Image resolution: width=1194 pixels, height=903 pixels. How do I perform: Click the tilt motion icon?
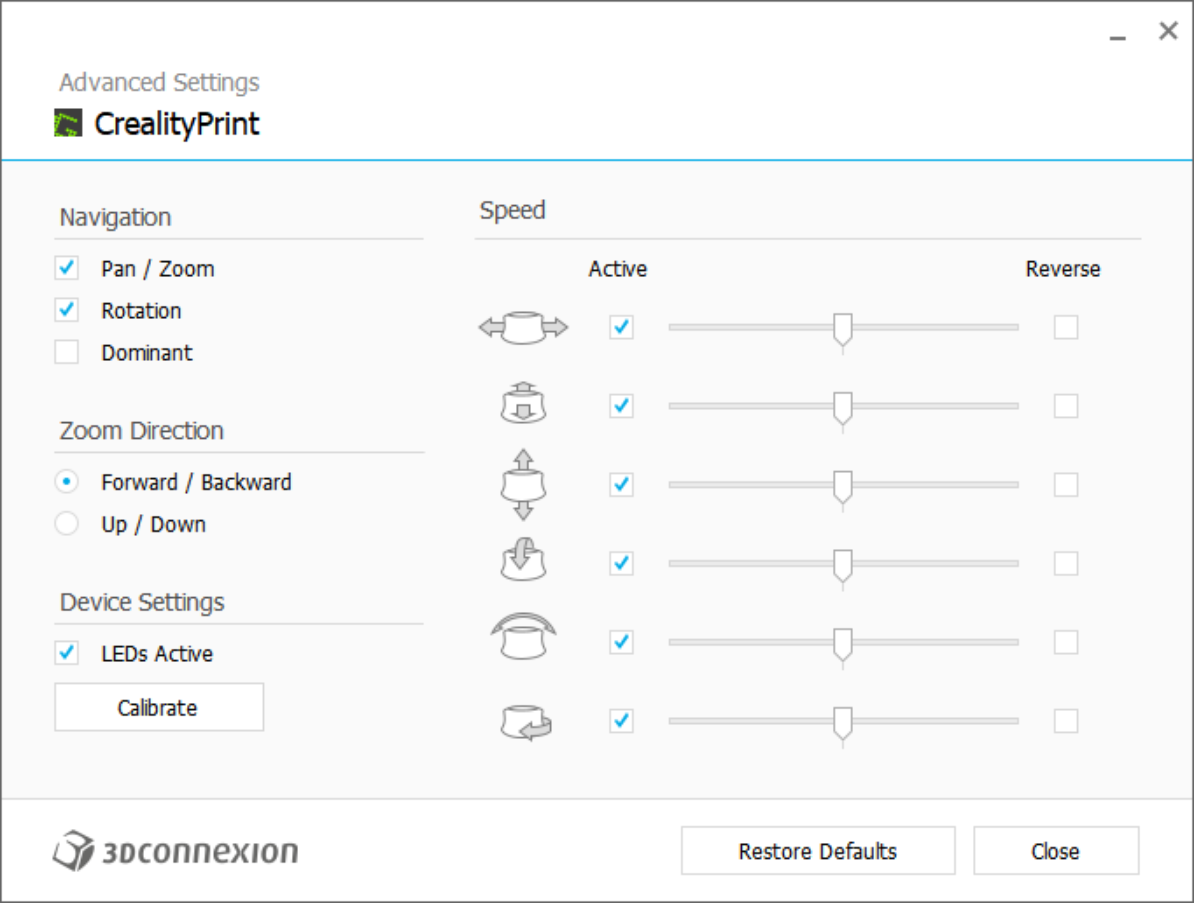(523, 563)
